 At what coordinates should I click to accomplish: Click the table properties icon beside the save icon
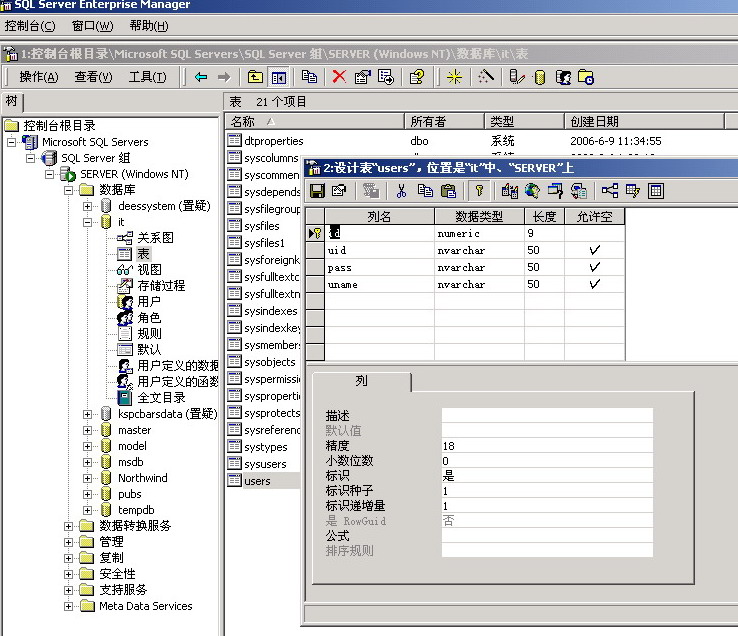339,191
